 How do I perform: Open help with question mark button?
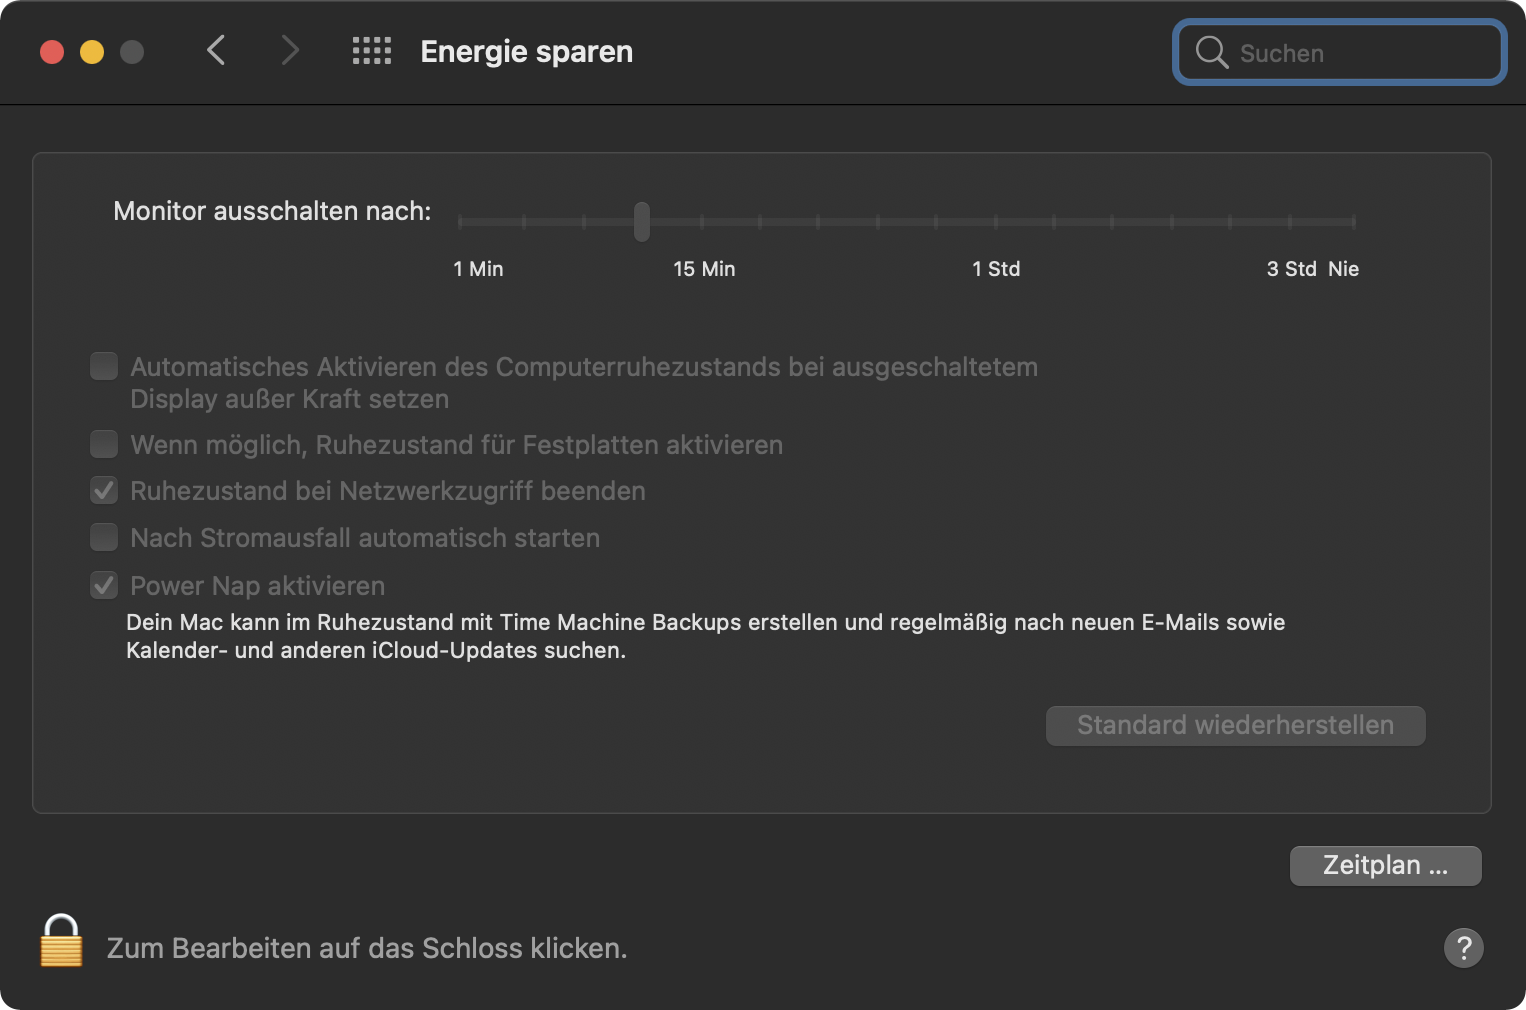[1463, 947]
